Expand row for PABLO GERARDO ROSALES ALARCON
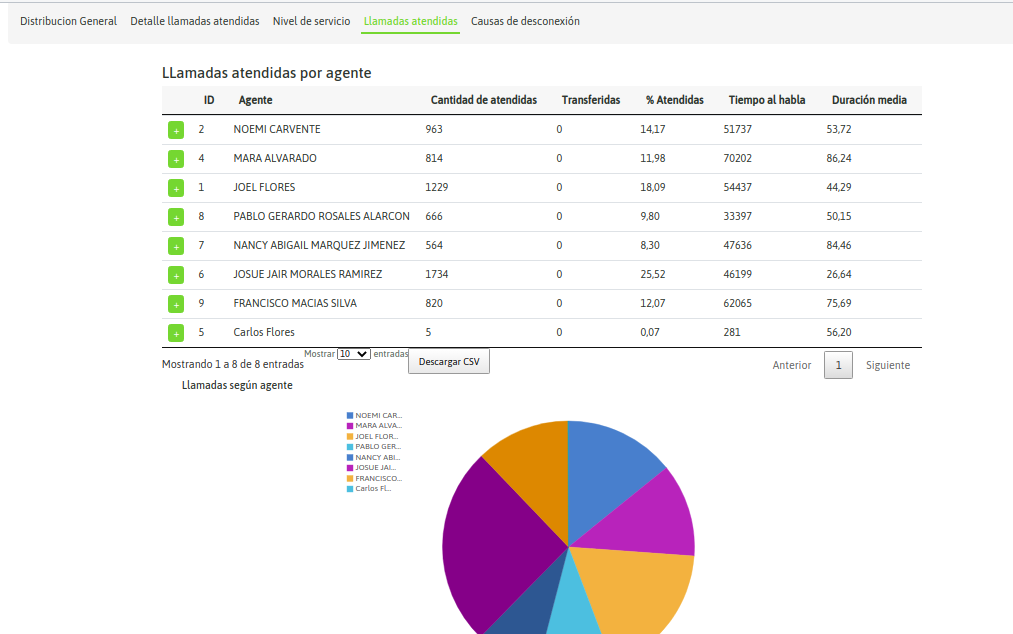The image size is (1013, 634). click(x=176, y=217)
